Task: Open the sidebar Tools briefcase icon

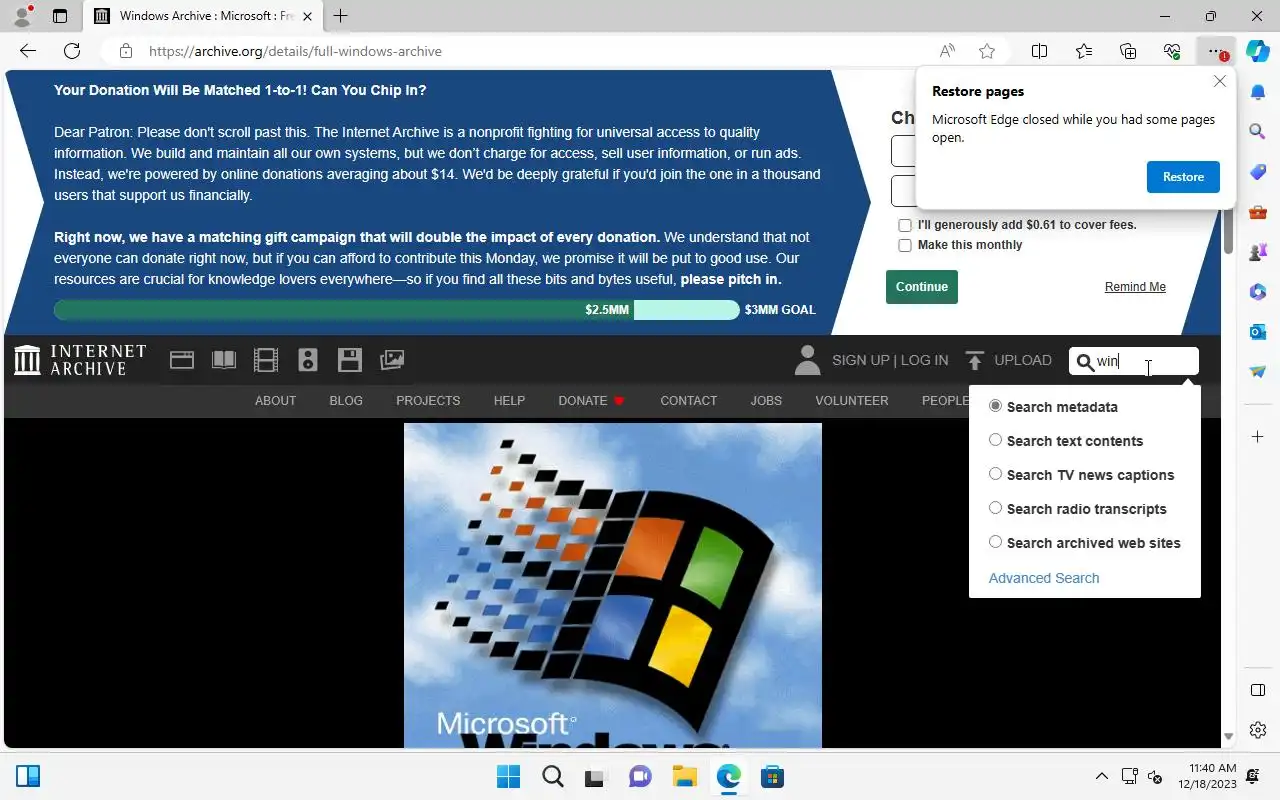Action: [1258, 211]
